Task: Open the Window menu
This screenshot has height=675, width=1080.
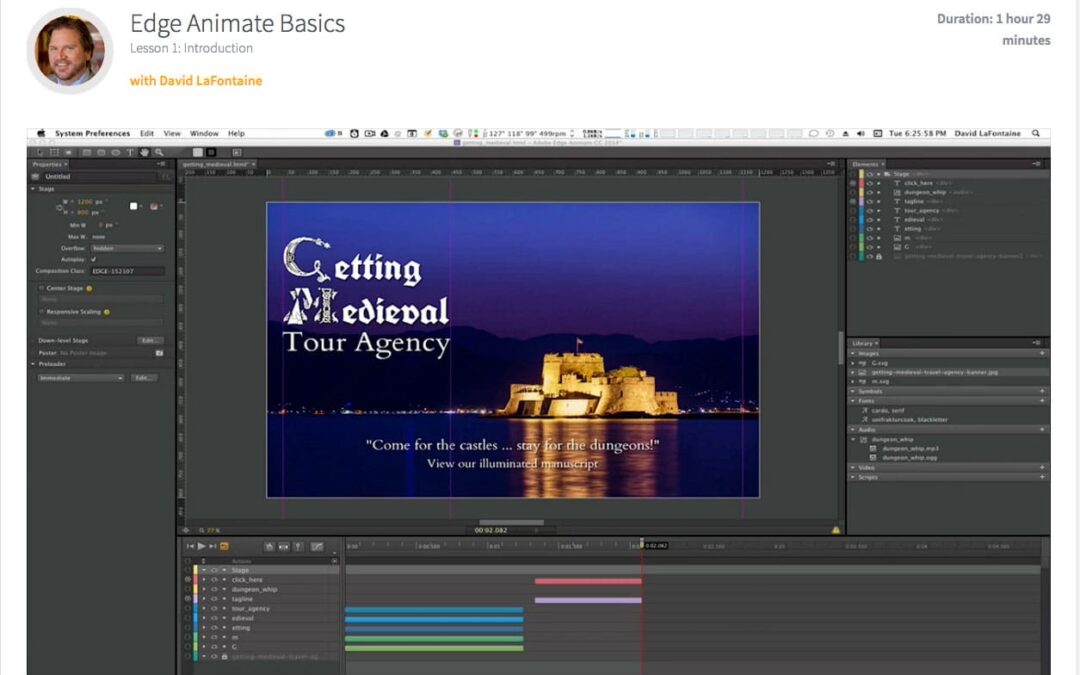Action: pos(204,133)
